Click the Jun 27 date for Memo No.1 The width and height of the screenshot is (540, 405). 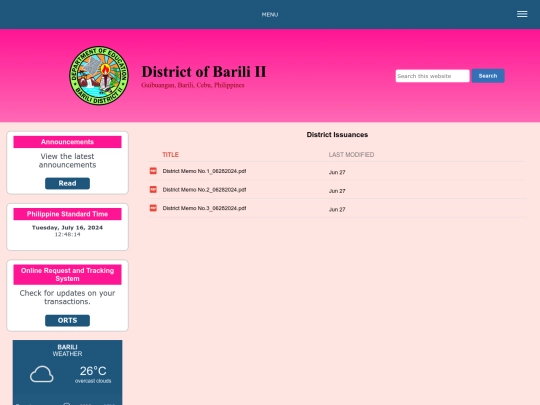coord(337,172)
